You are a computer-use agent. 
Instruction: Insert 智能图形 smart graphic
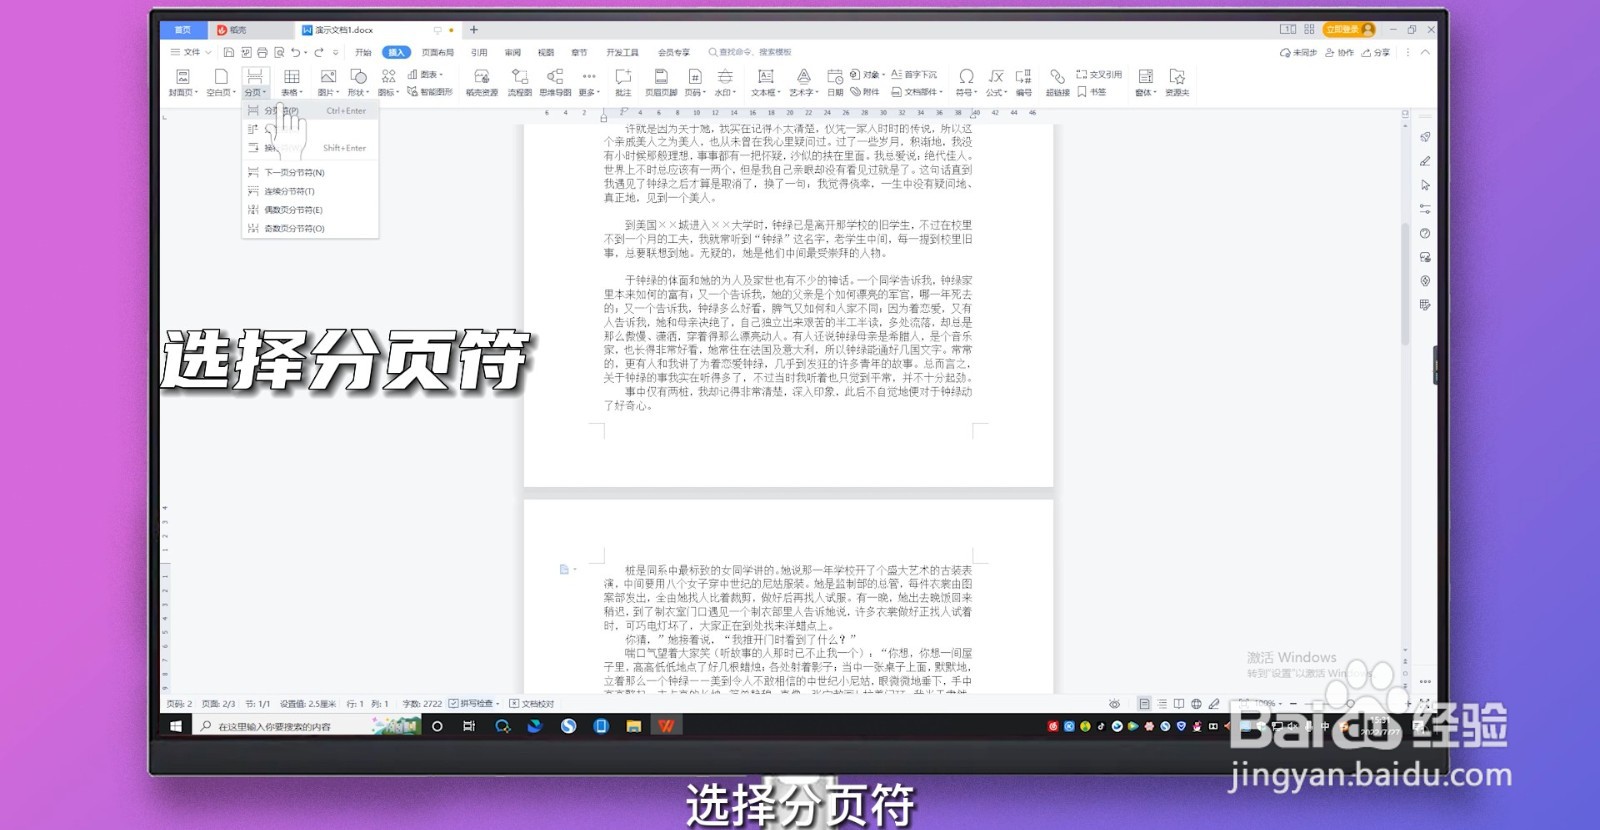(x=430, y=91)
